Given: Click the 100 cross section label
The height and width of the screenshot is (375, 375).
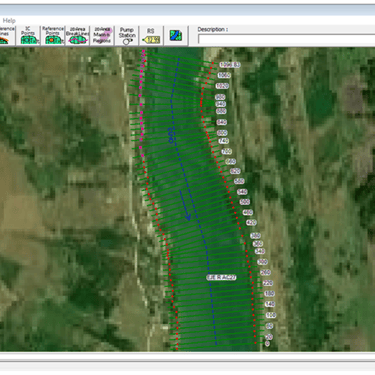Looking at the screenshot, I should (271, 315).
